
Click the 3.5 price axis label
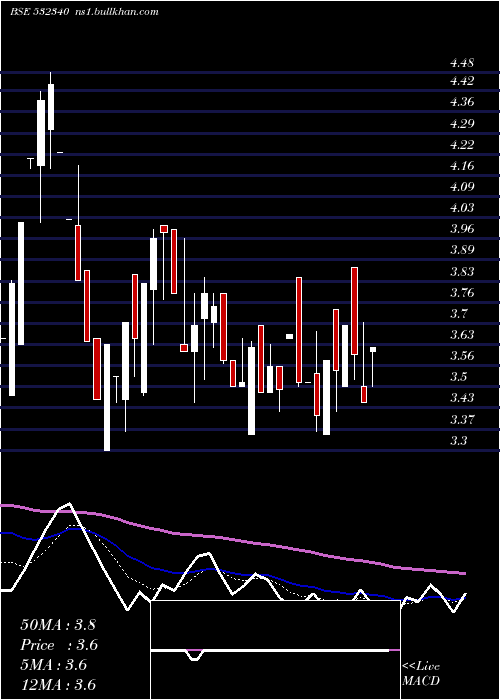pos(458,377)
